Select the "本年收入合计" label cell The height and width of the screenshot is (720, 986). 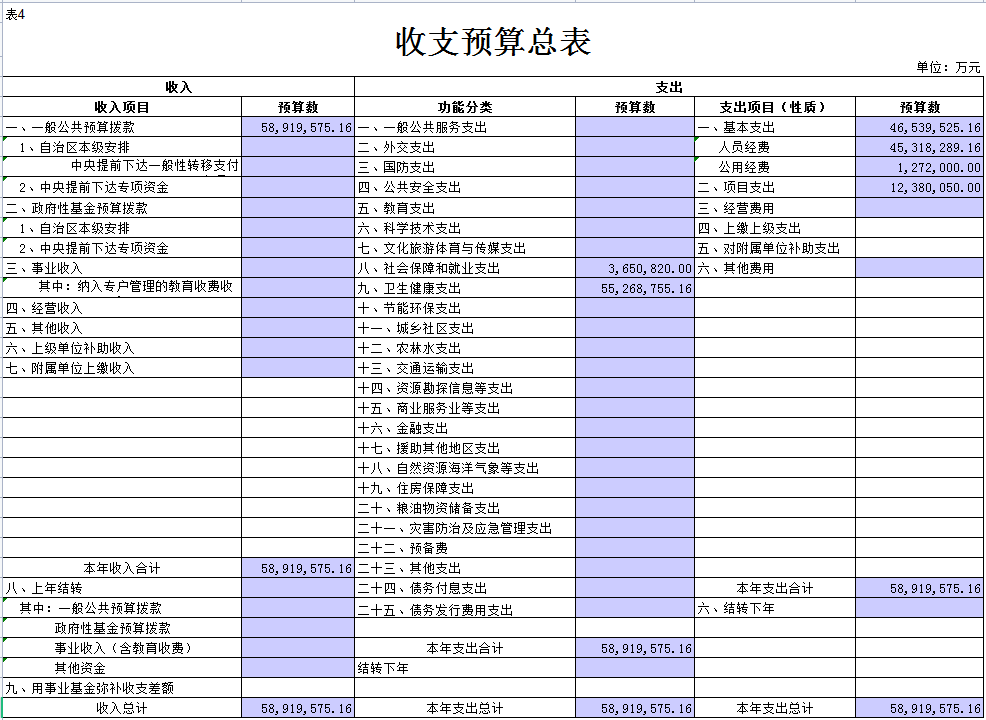pos(122,568)
